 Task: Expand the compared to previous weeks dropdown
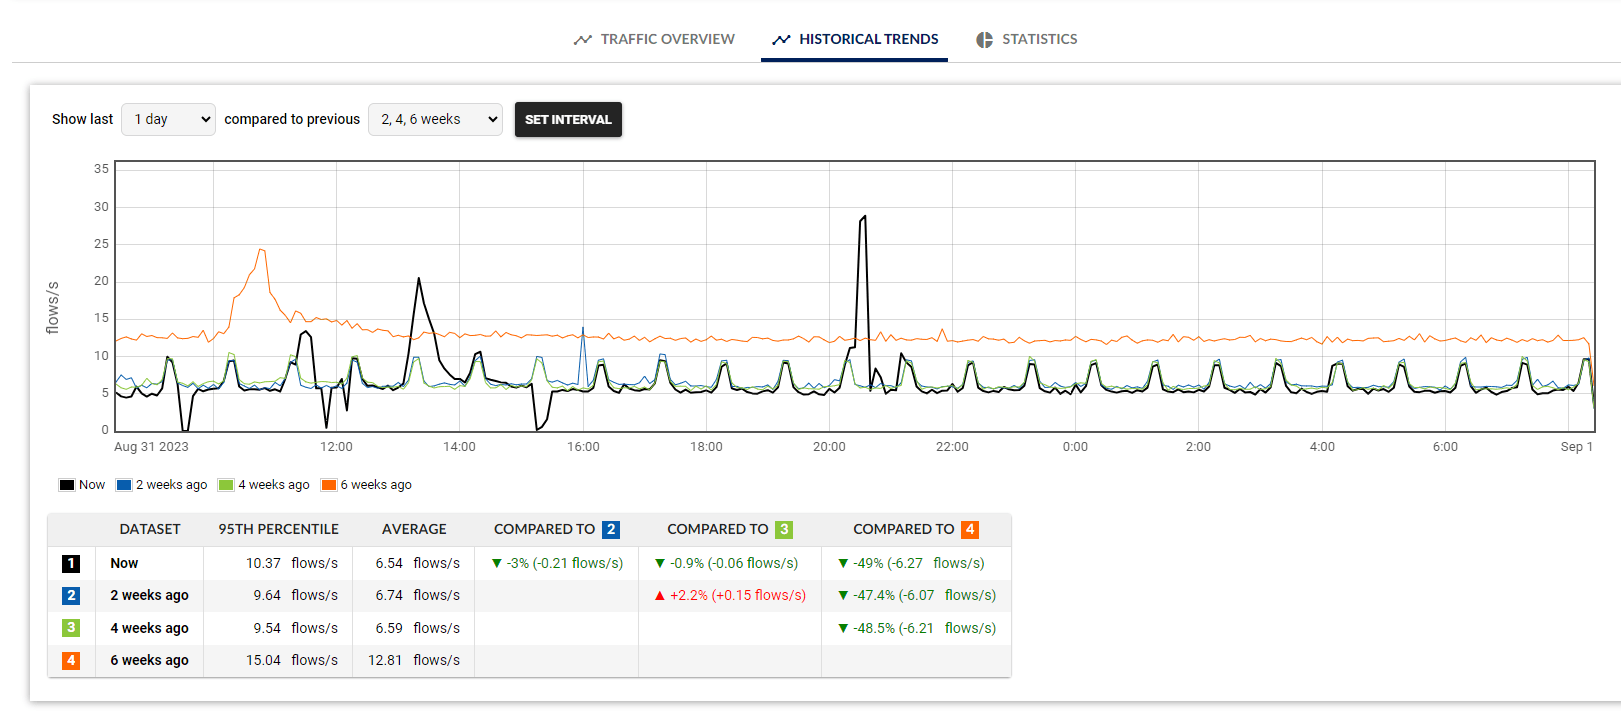point(435,120)
